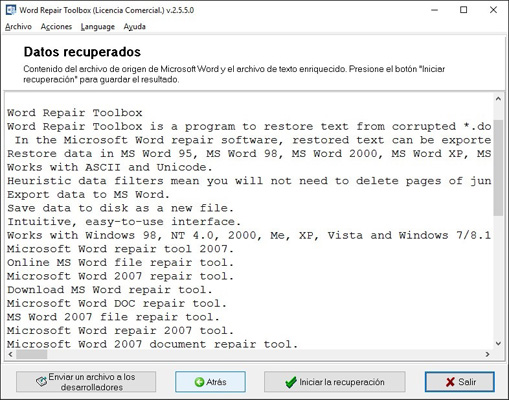Viewport: 509px width, 400px height.
Task: Click the line starting 'Heuristic data filters mean'
Action: pos(249,181)
